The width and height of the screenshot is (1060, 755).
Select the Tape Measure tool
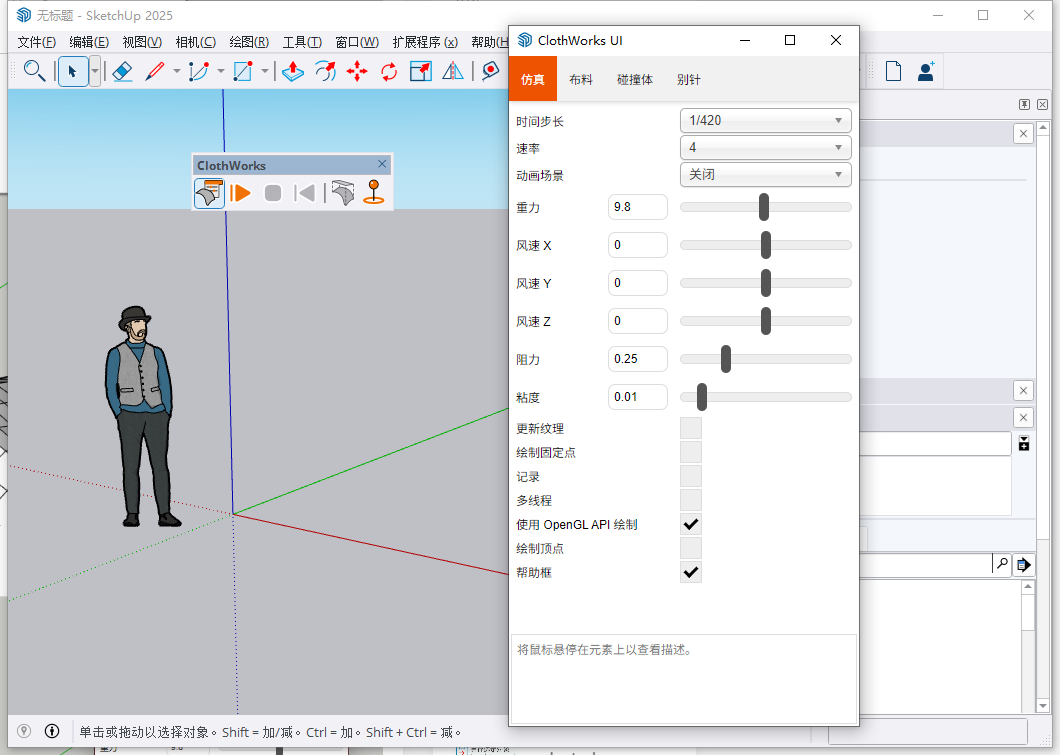pos(490,71)
